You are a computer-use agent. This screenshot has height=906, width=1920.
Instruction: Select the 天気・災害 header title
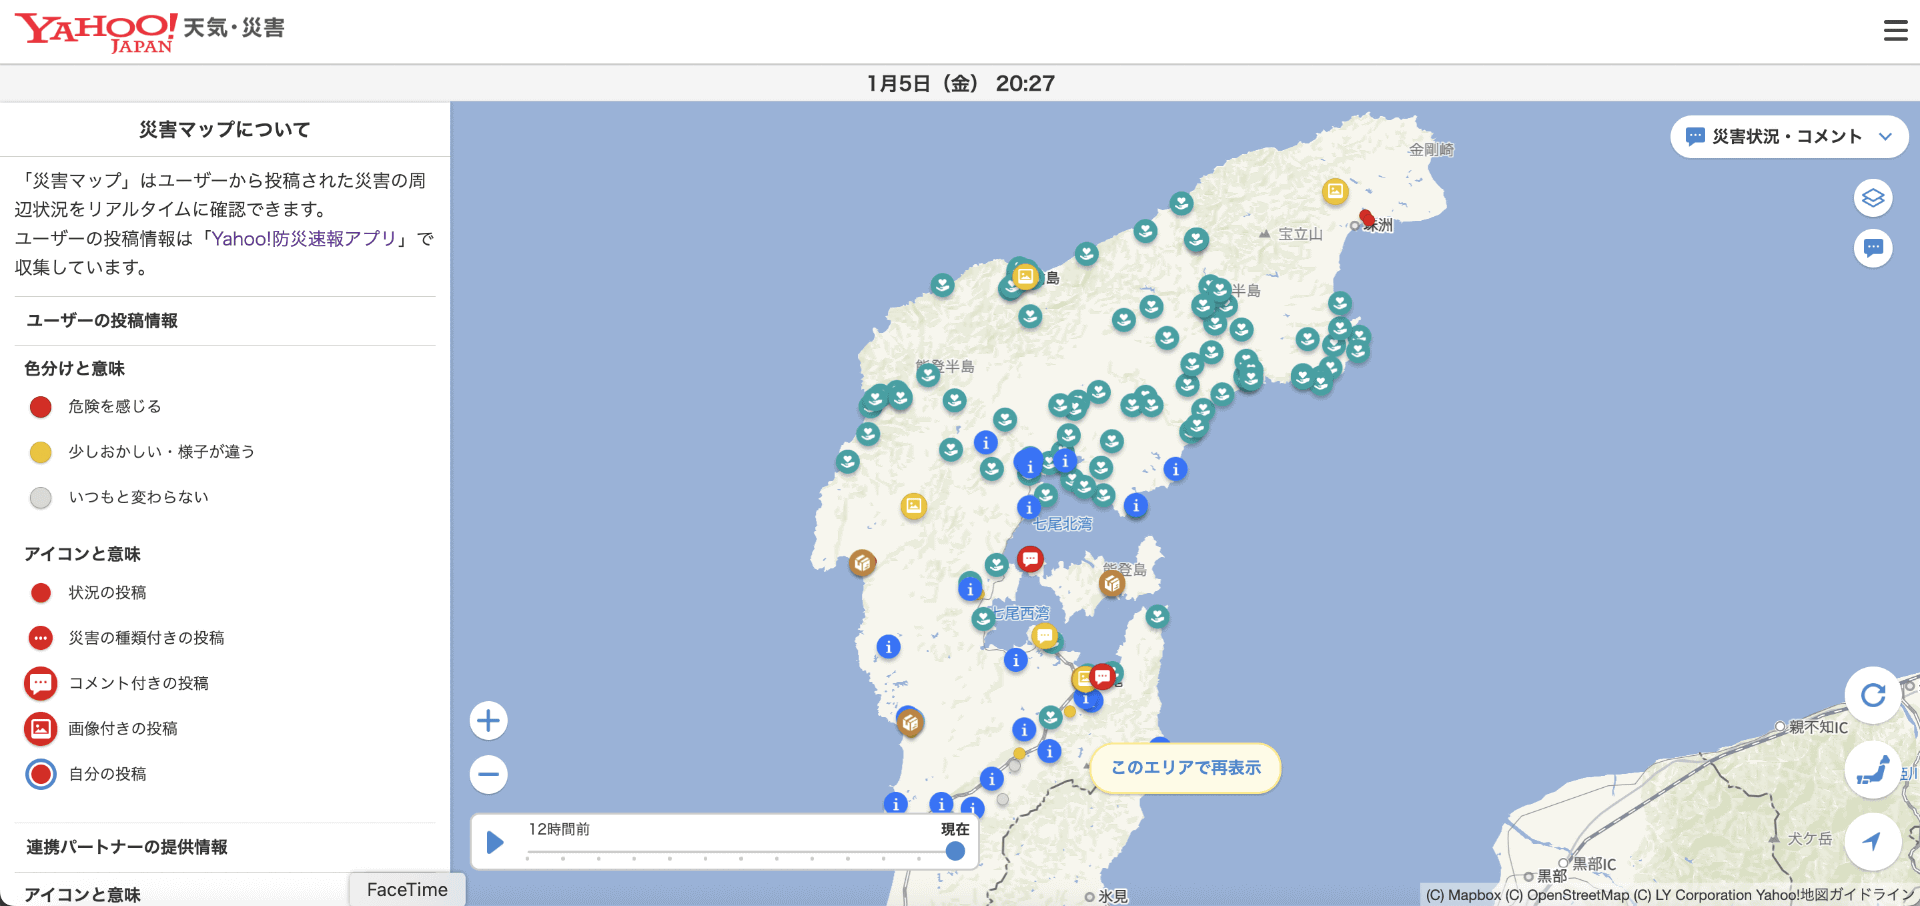[x=234, y=28]
